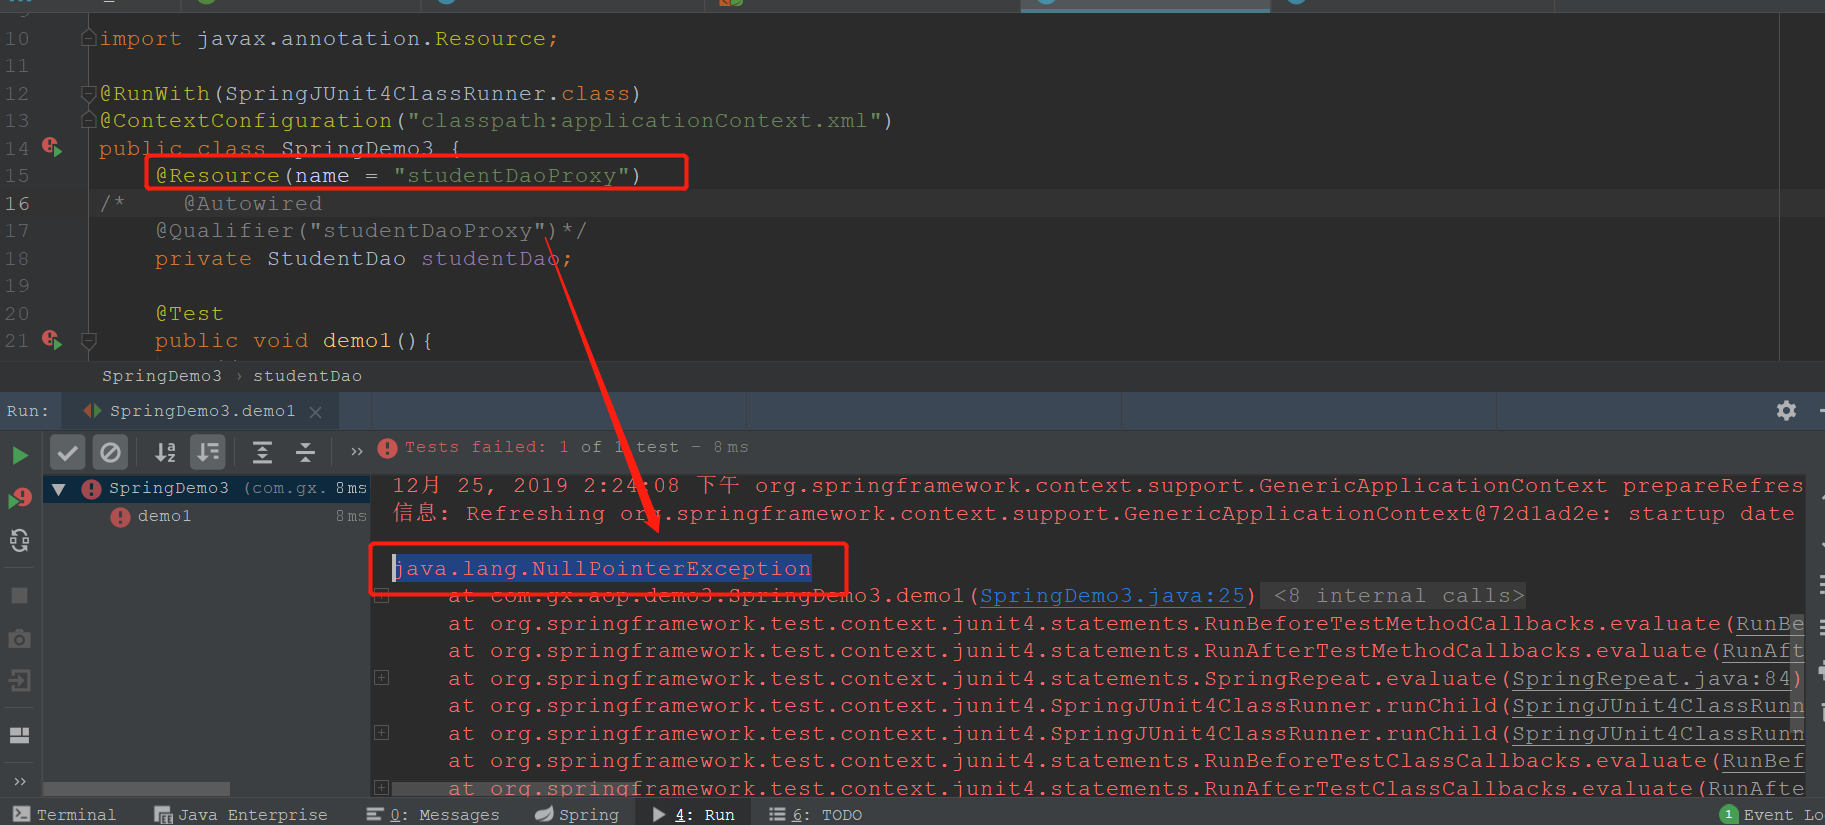Toggle auto-test rerun mode
This screenshot has height=825, width=1825.
point(19,541)
